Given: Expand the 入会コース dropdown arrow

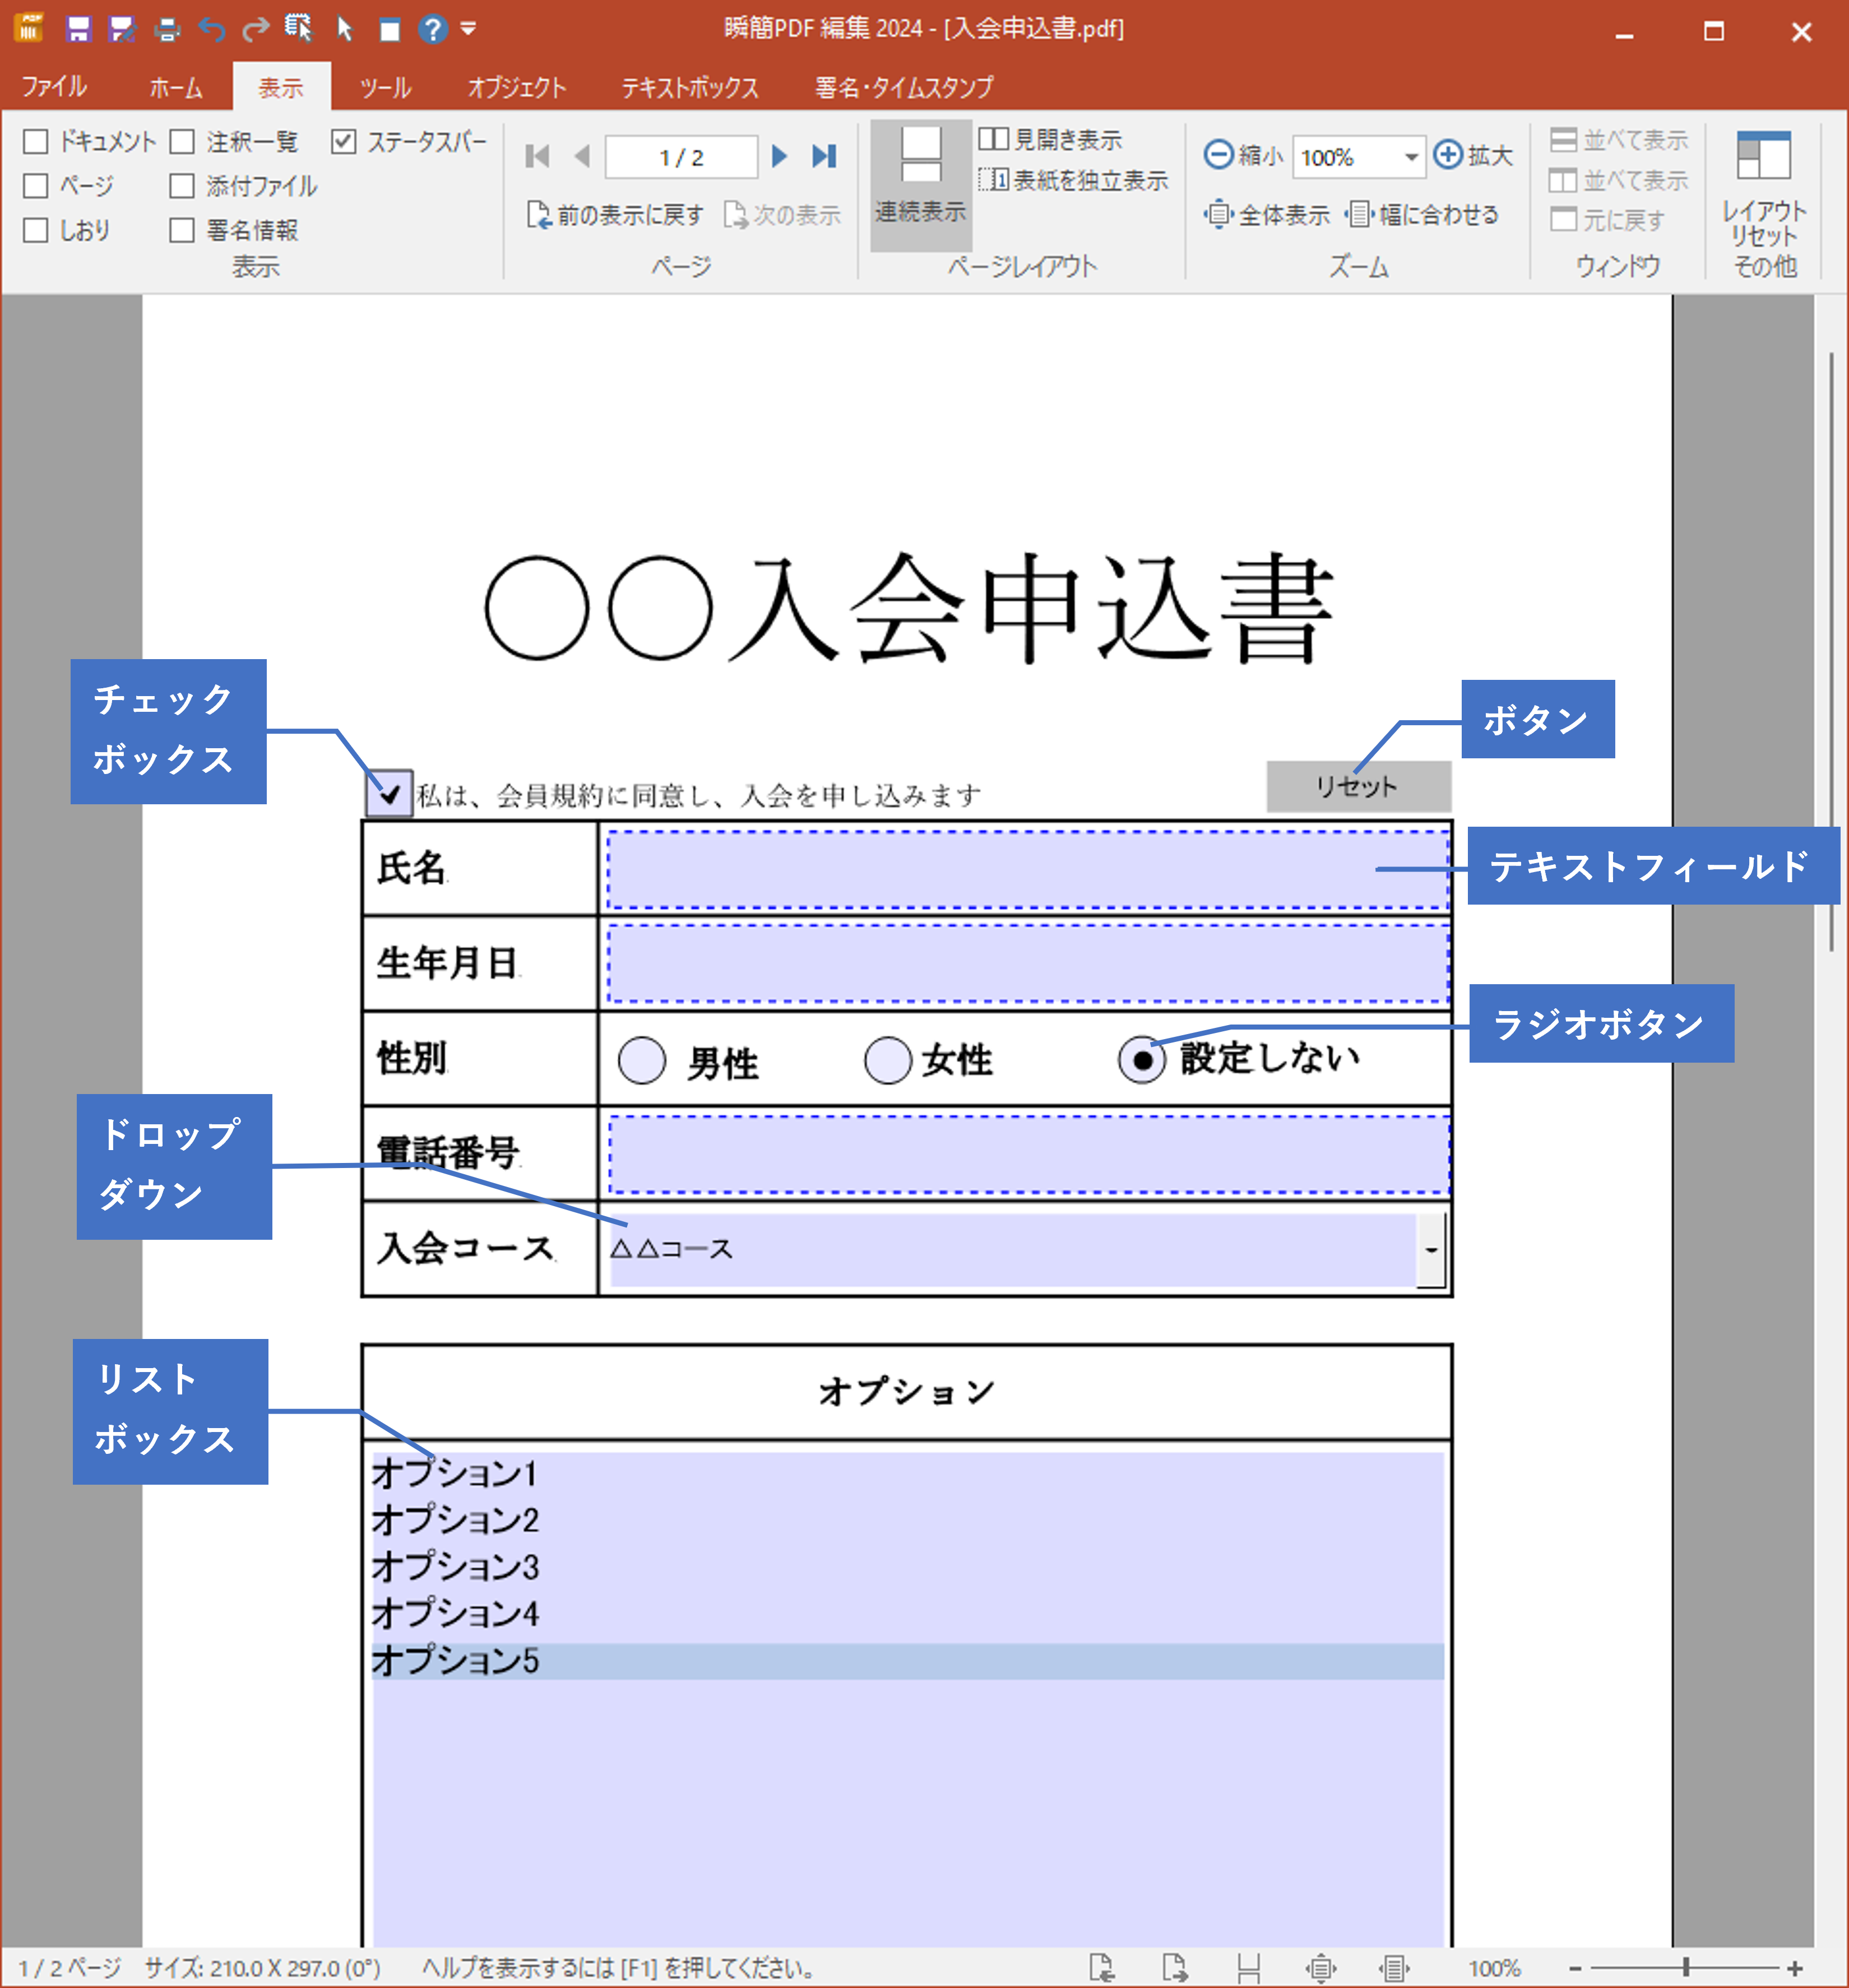Looking at the screenshot, I should point(1431,1249).
